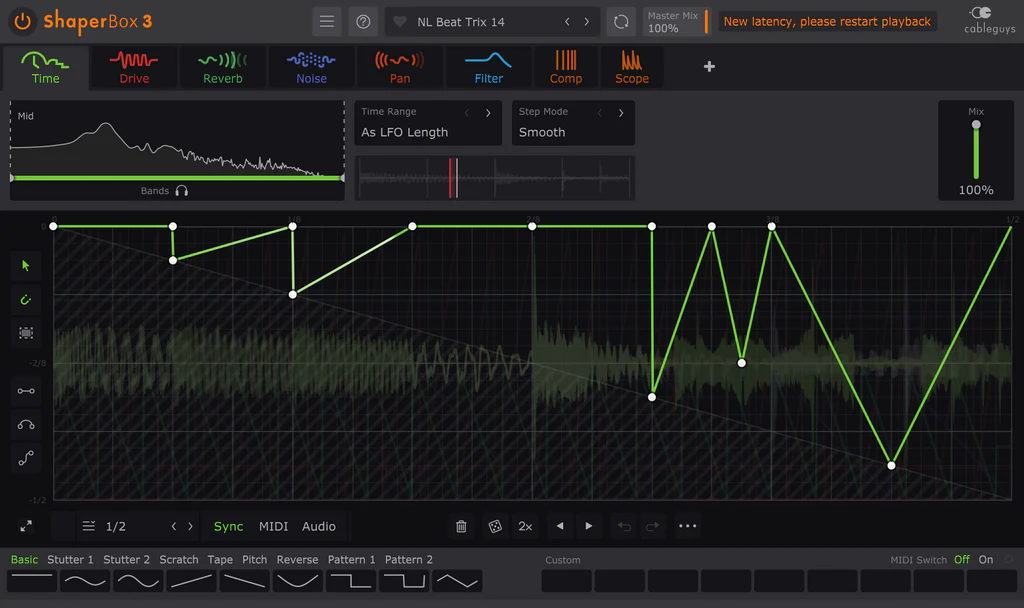The image size is (1024, 608).
Task: Select the Filter shaper tab
Action: click(488, 67)
